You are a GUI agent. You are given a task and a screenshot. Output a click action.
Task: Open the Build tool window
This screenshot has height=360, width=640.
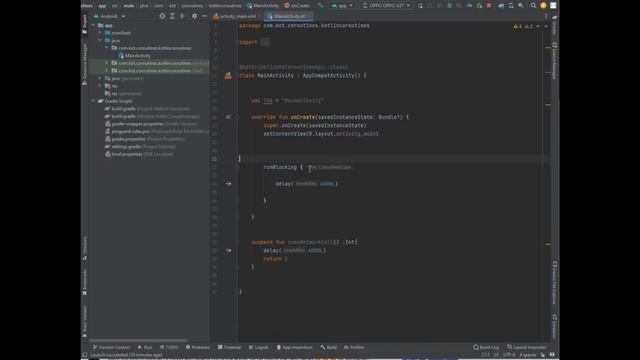point(329,347)
